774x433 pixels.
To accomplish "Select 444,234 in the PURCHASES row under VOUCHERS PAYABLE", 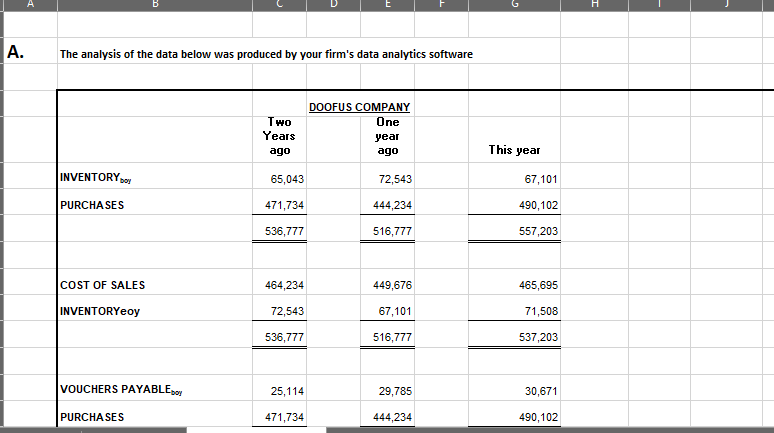I will click(x=392, y=417).
